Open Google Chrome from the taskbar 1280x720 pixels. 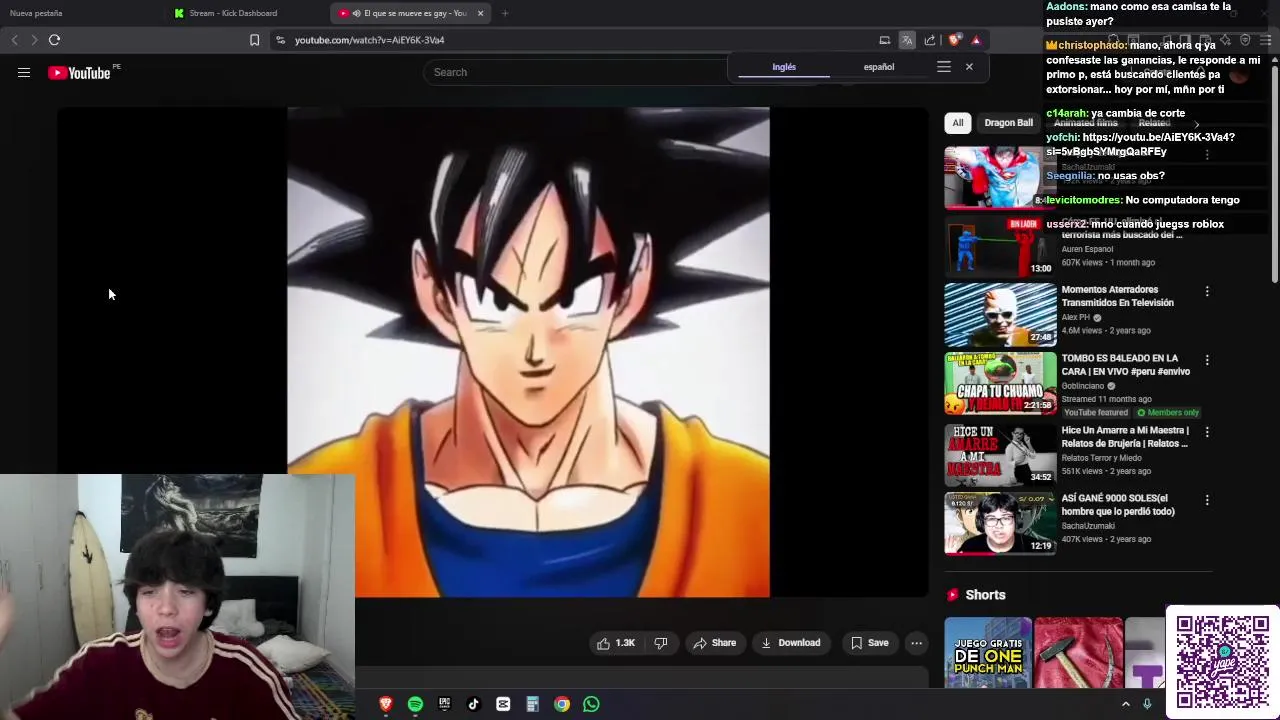click(x=562, y=704)
